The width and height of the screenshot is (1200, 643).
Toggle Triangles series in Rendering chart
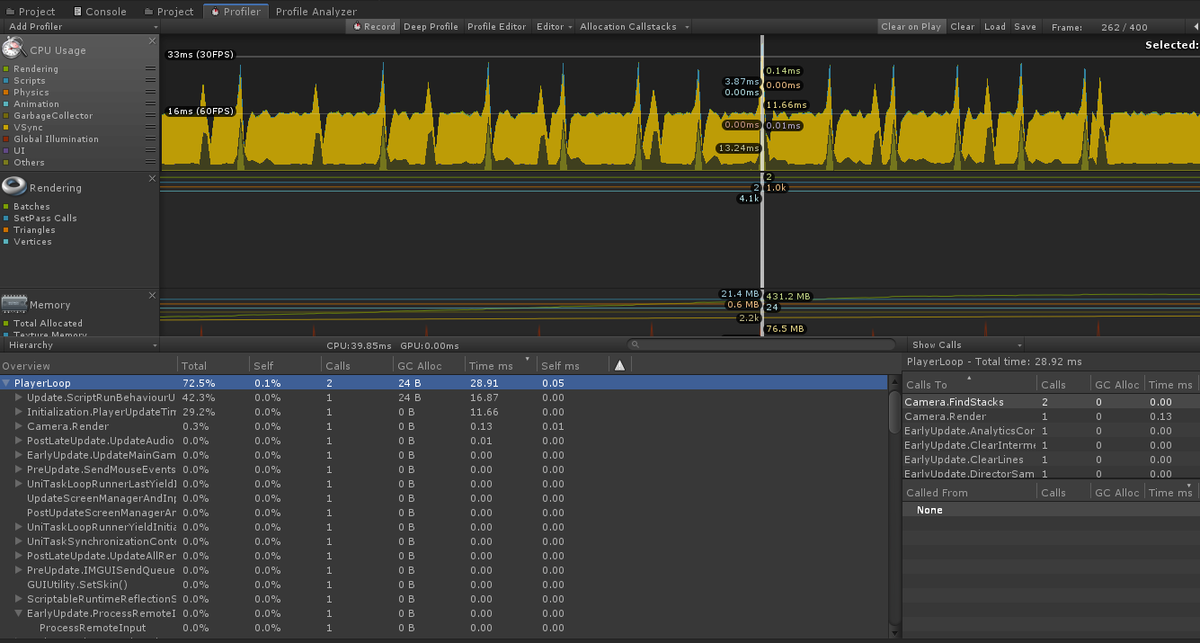30,230
